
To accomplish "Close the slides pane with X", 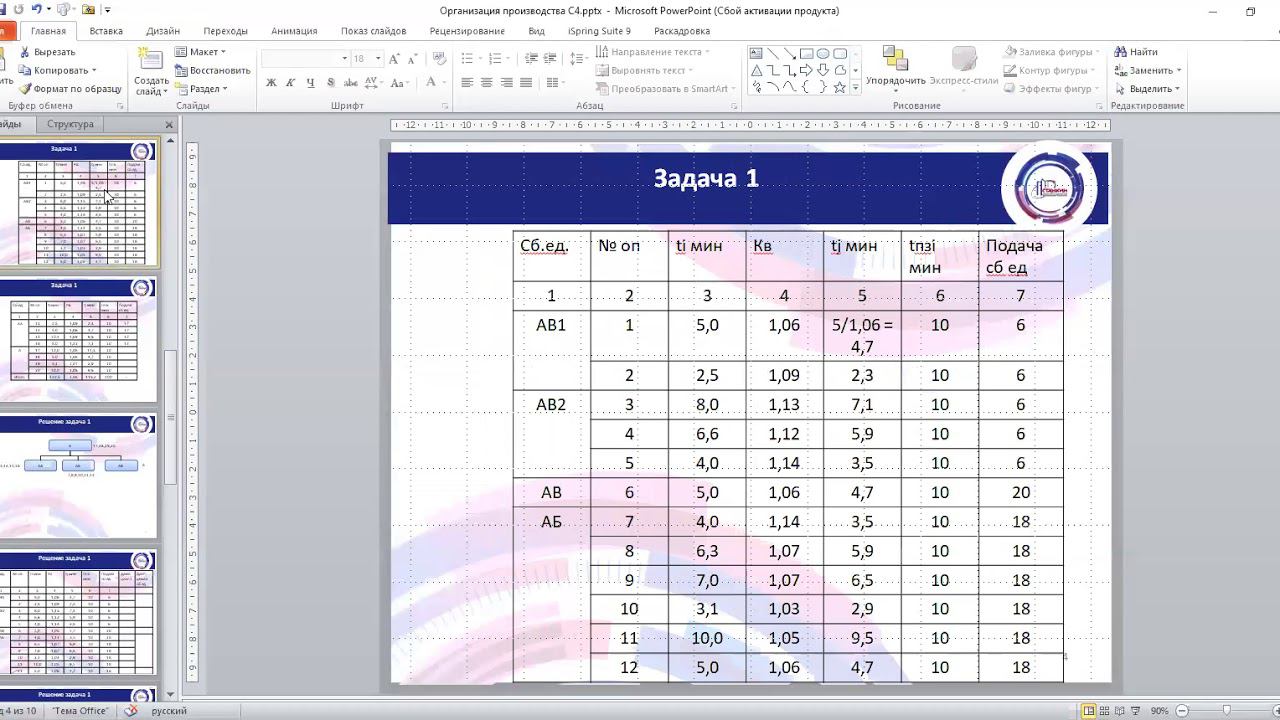I will (x=169, y=125).
